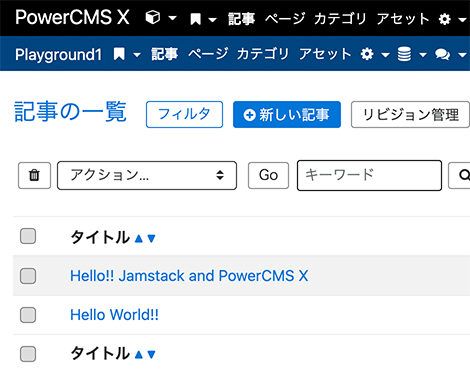Click the bottom タイトル column label
The width and height of the screenshot is (470, 380).
100,353
